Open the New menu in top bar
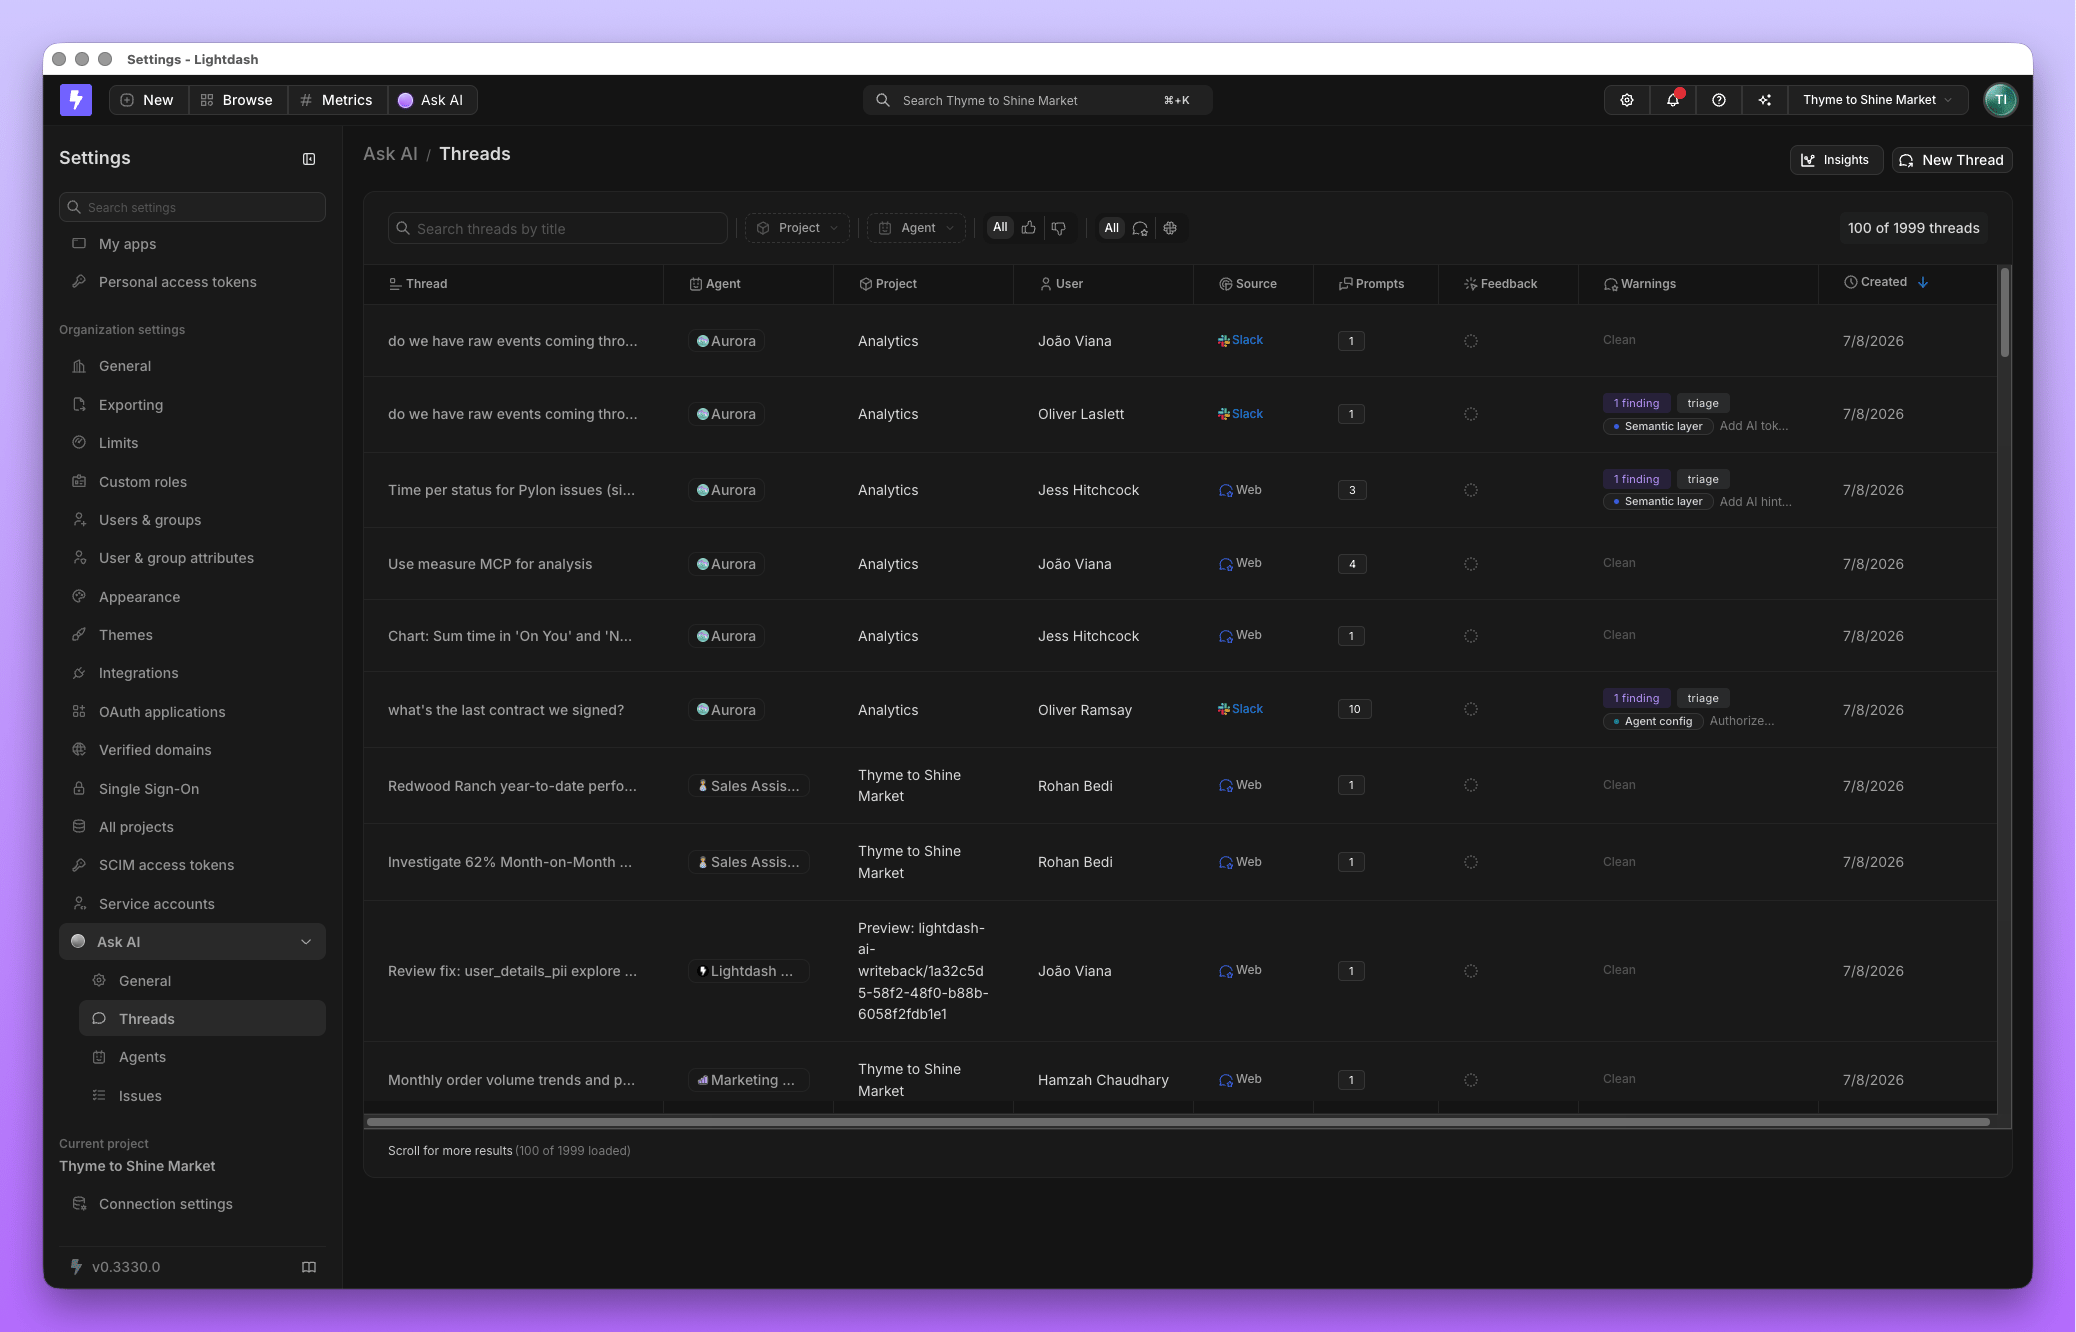Image resolution: width=2076 pixels, height=1332 pixels. [x=147, y=100]
